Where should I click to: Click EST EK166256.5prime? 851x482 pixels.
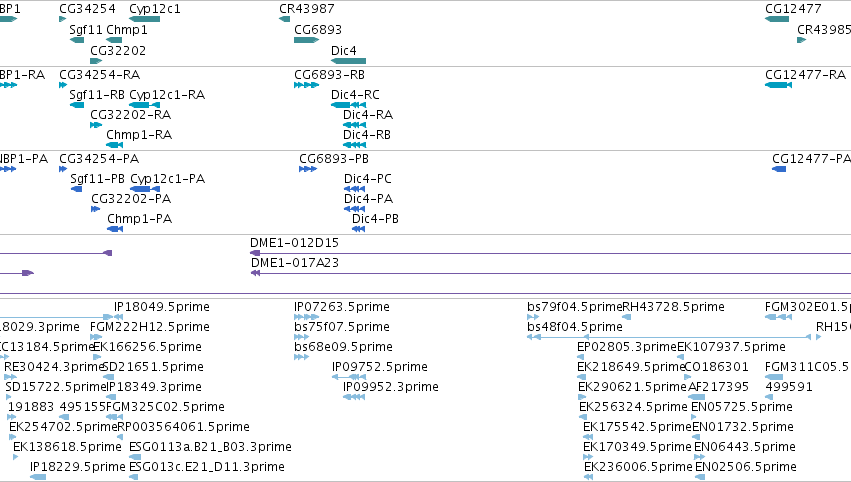pos(148,347)
